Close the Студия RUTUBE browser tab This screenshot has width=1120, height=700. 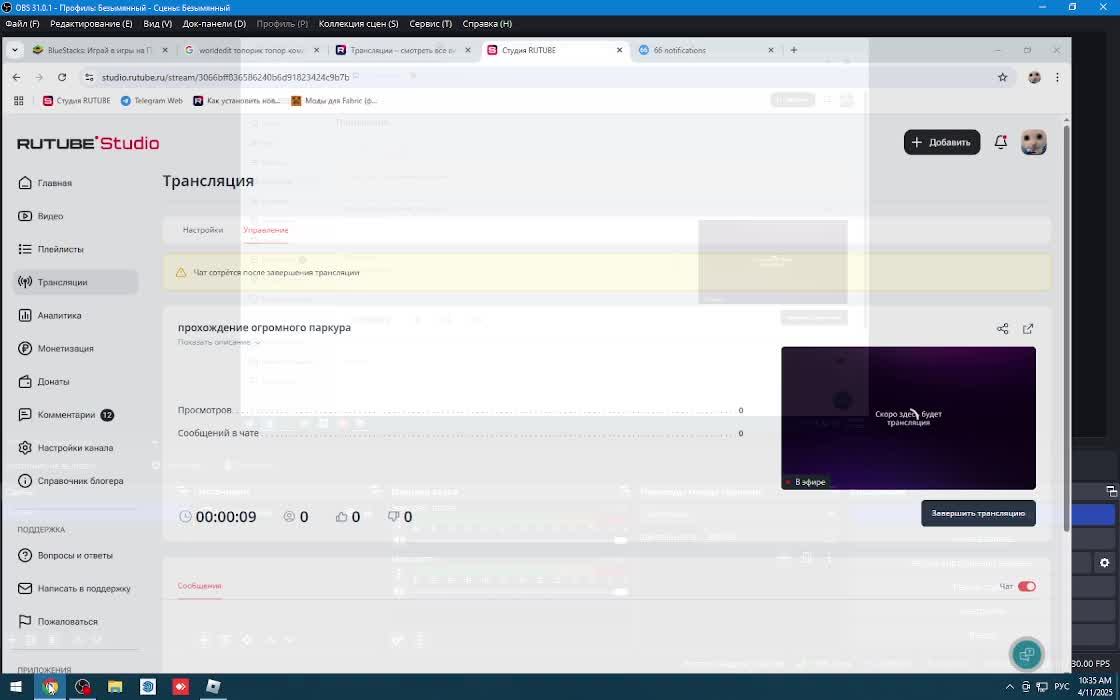pos(619,50)
